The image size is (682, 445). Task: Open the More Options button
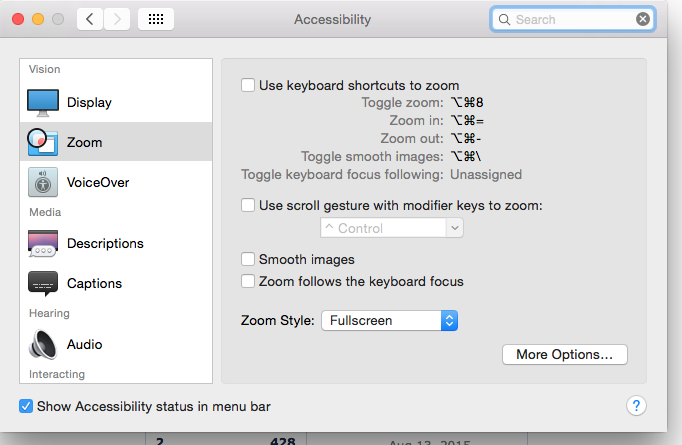[565, 355]
